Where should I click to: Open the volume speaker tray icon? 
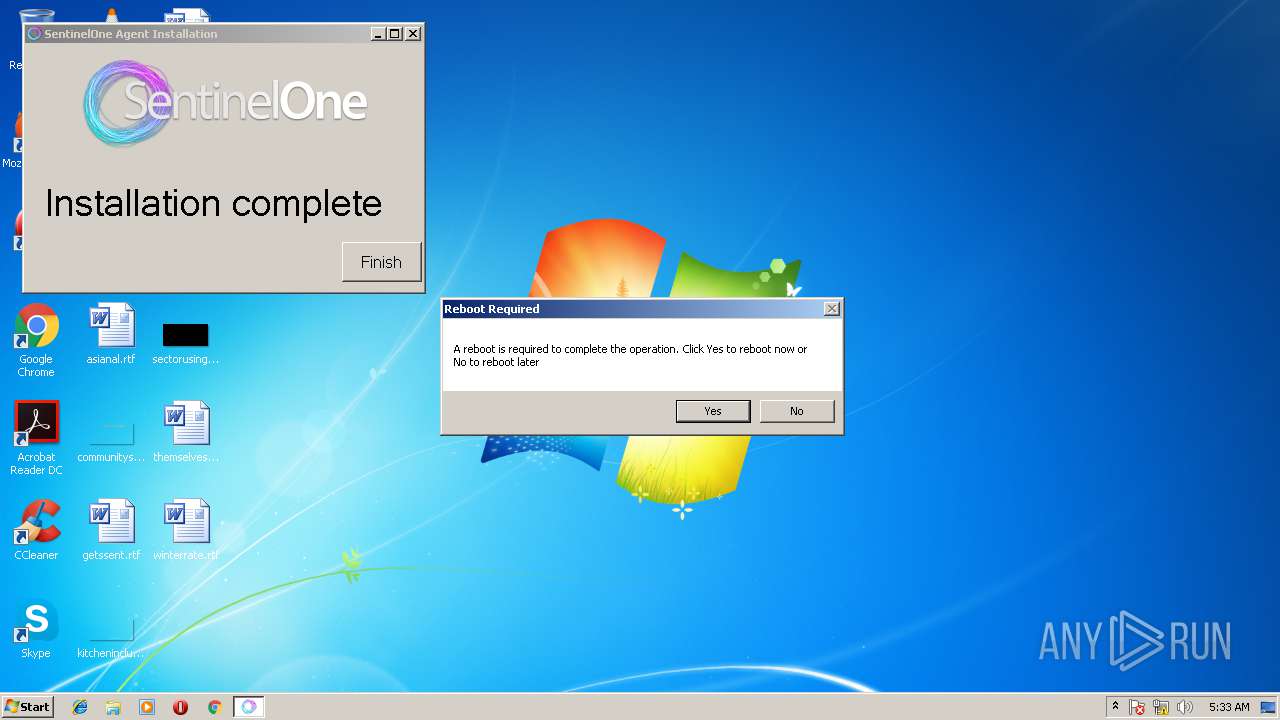[1185, 707]
